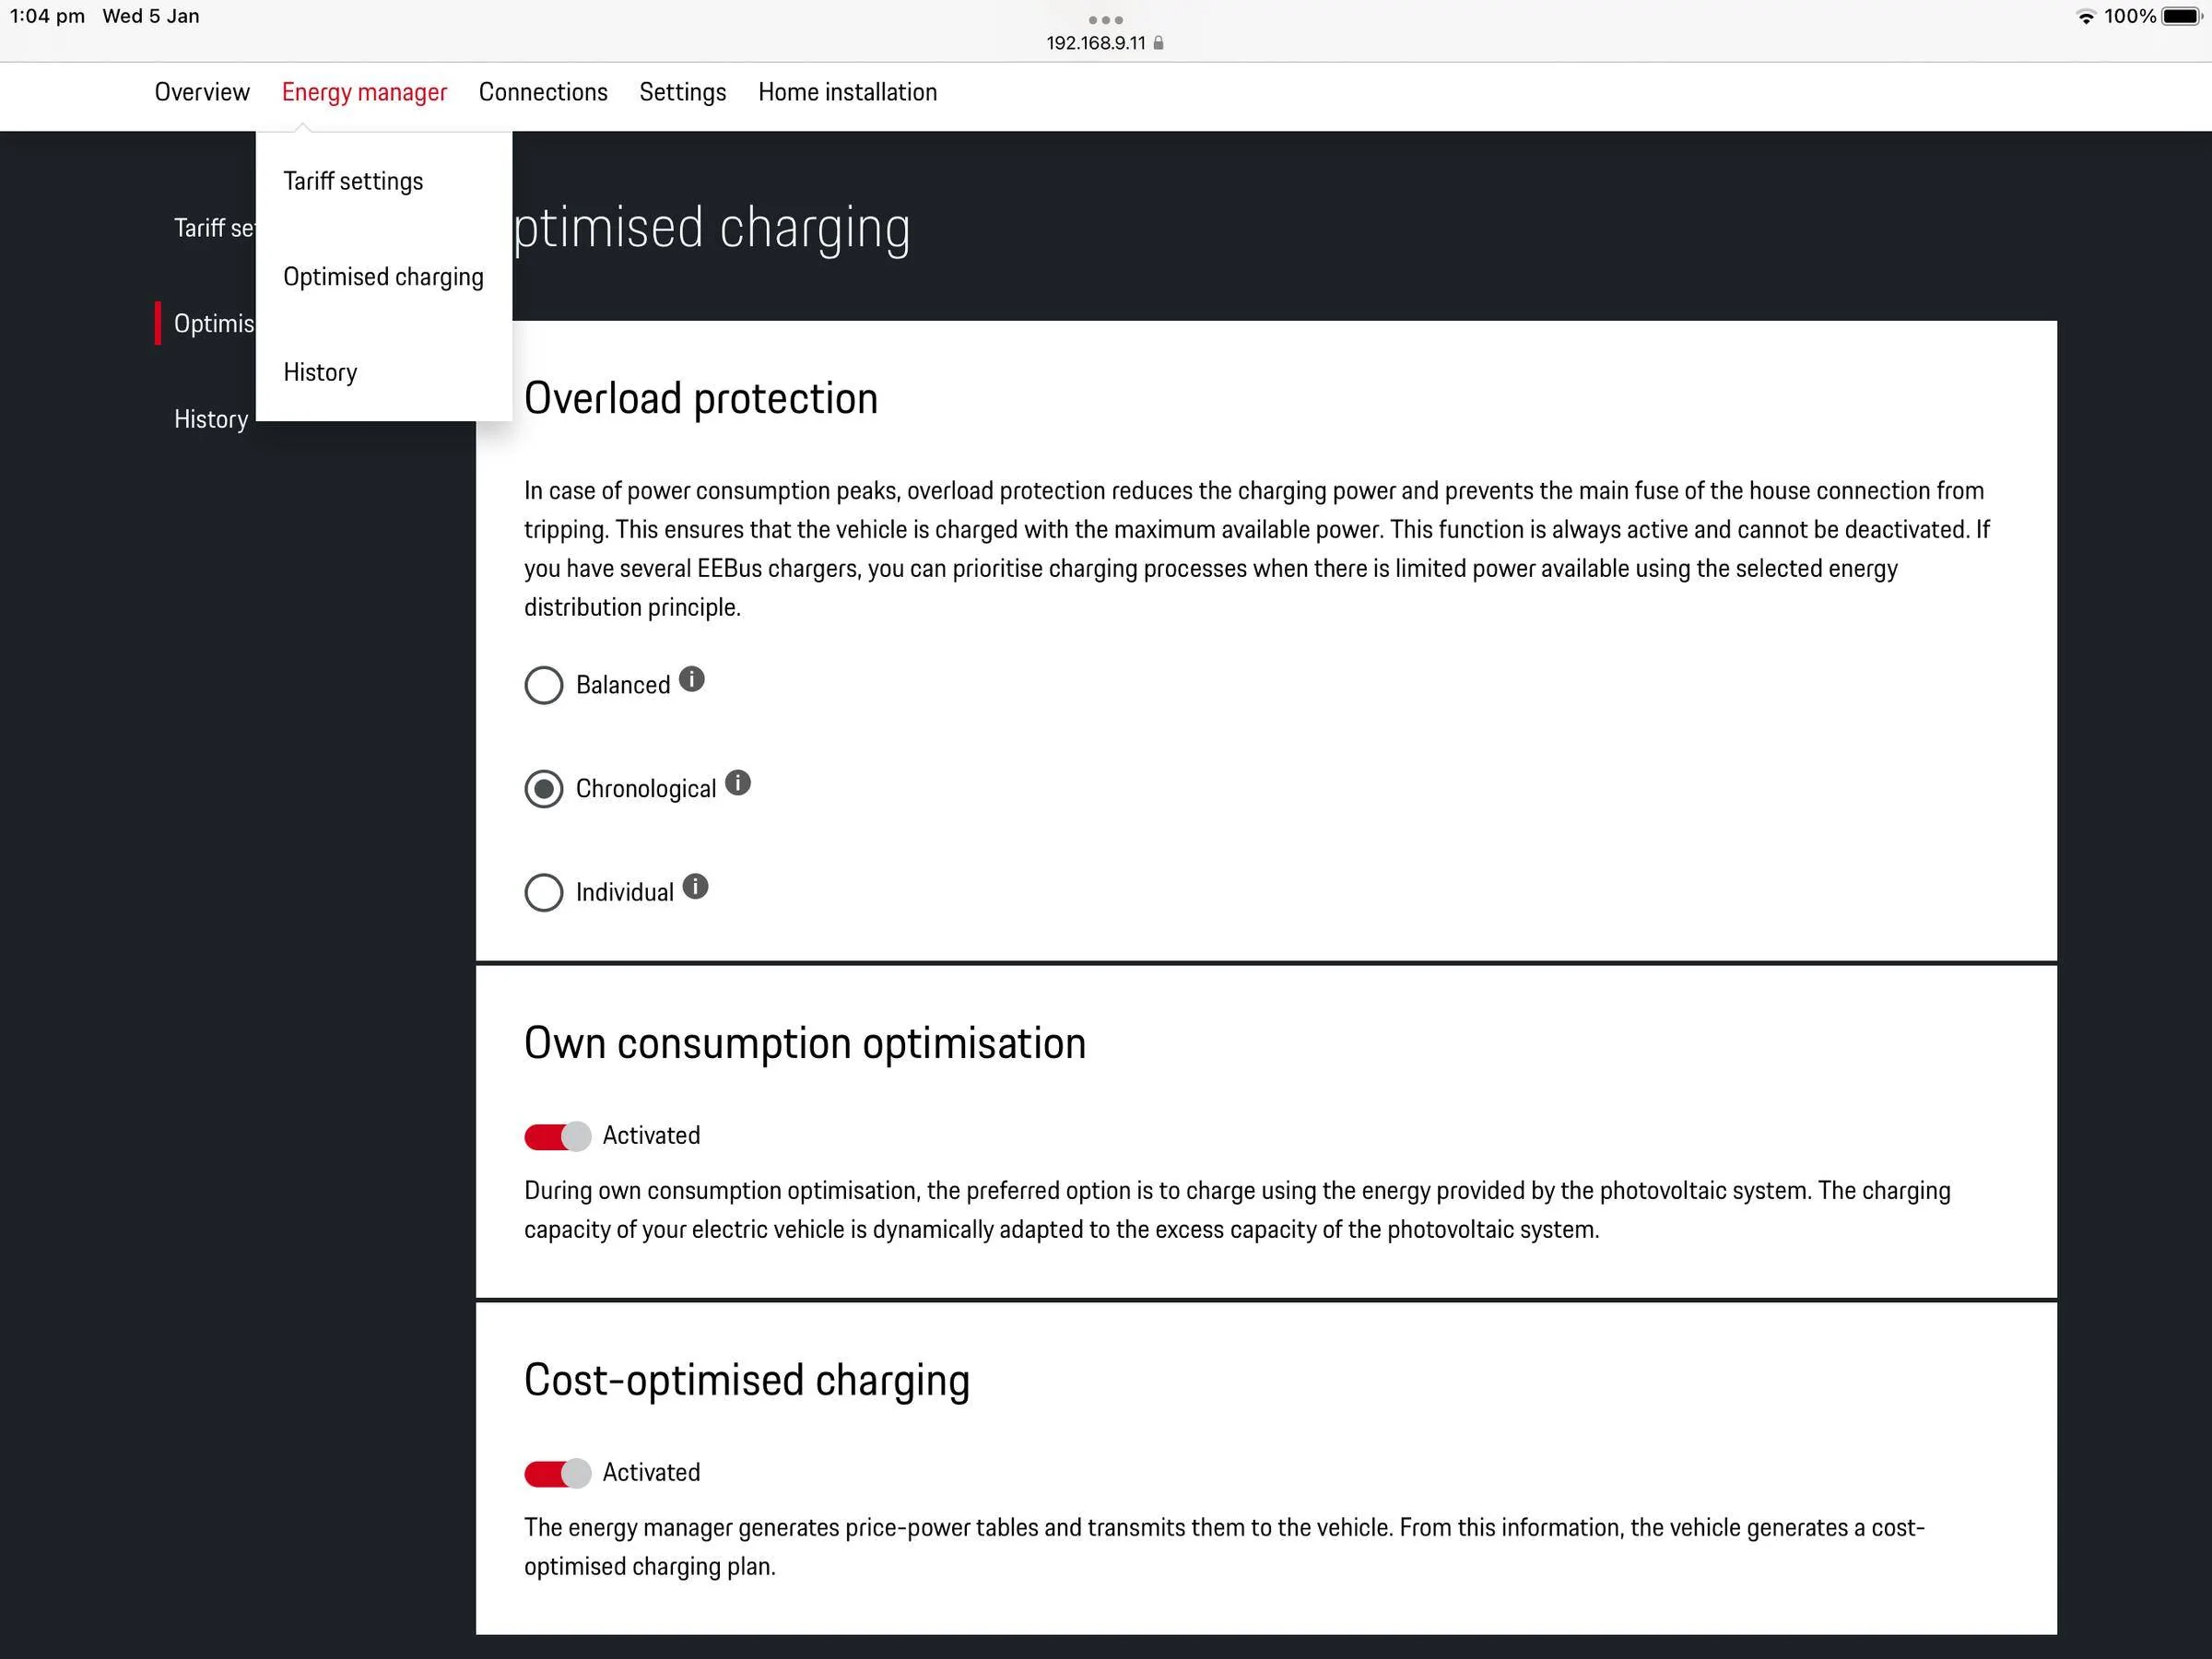Tap the Wed 5 Jan date
Image resolution: width=2212 pixels, height=1659 pixels.
[151, 16]
